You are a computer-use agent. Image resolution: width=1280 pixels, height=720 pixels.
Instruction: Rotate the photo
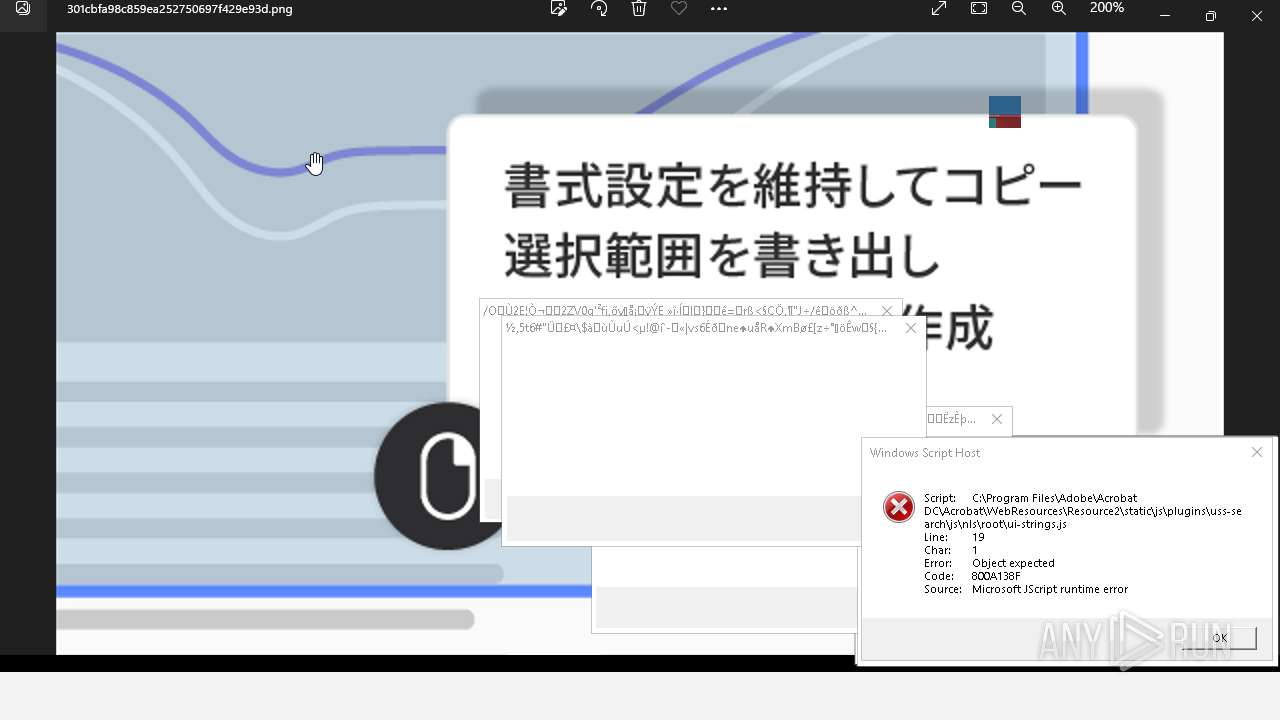click(x=599, y=9)
